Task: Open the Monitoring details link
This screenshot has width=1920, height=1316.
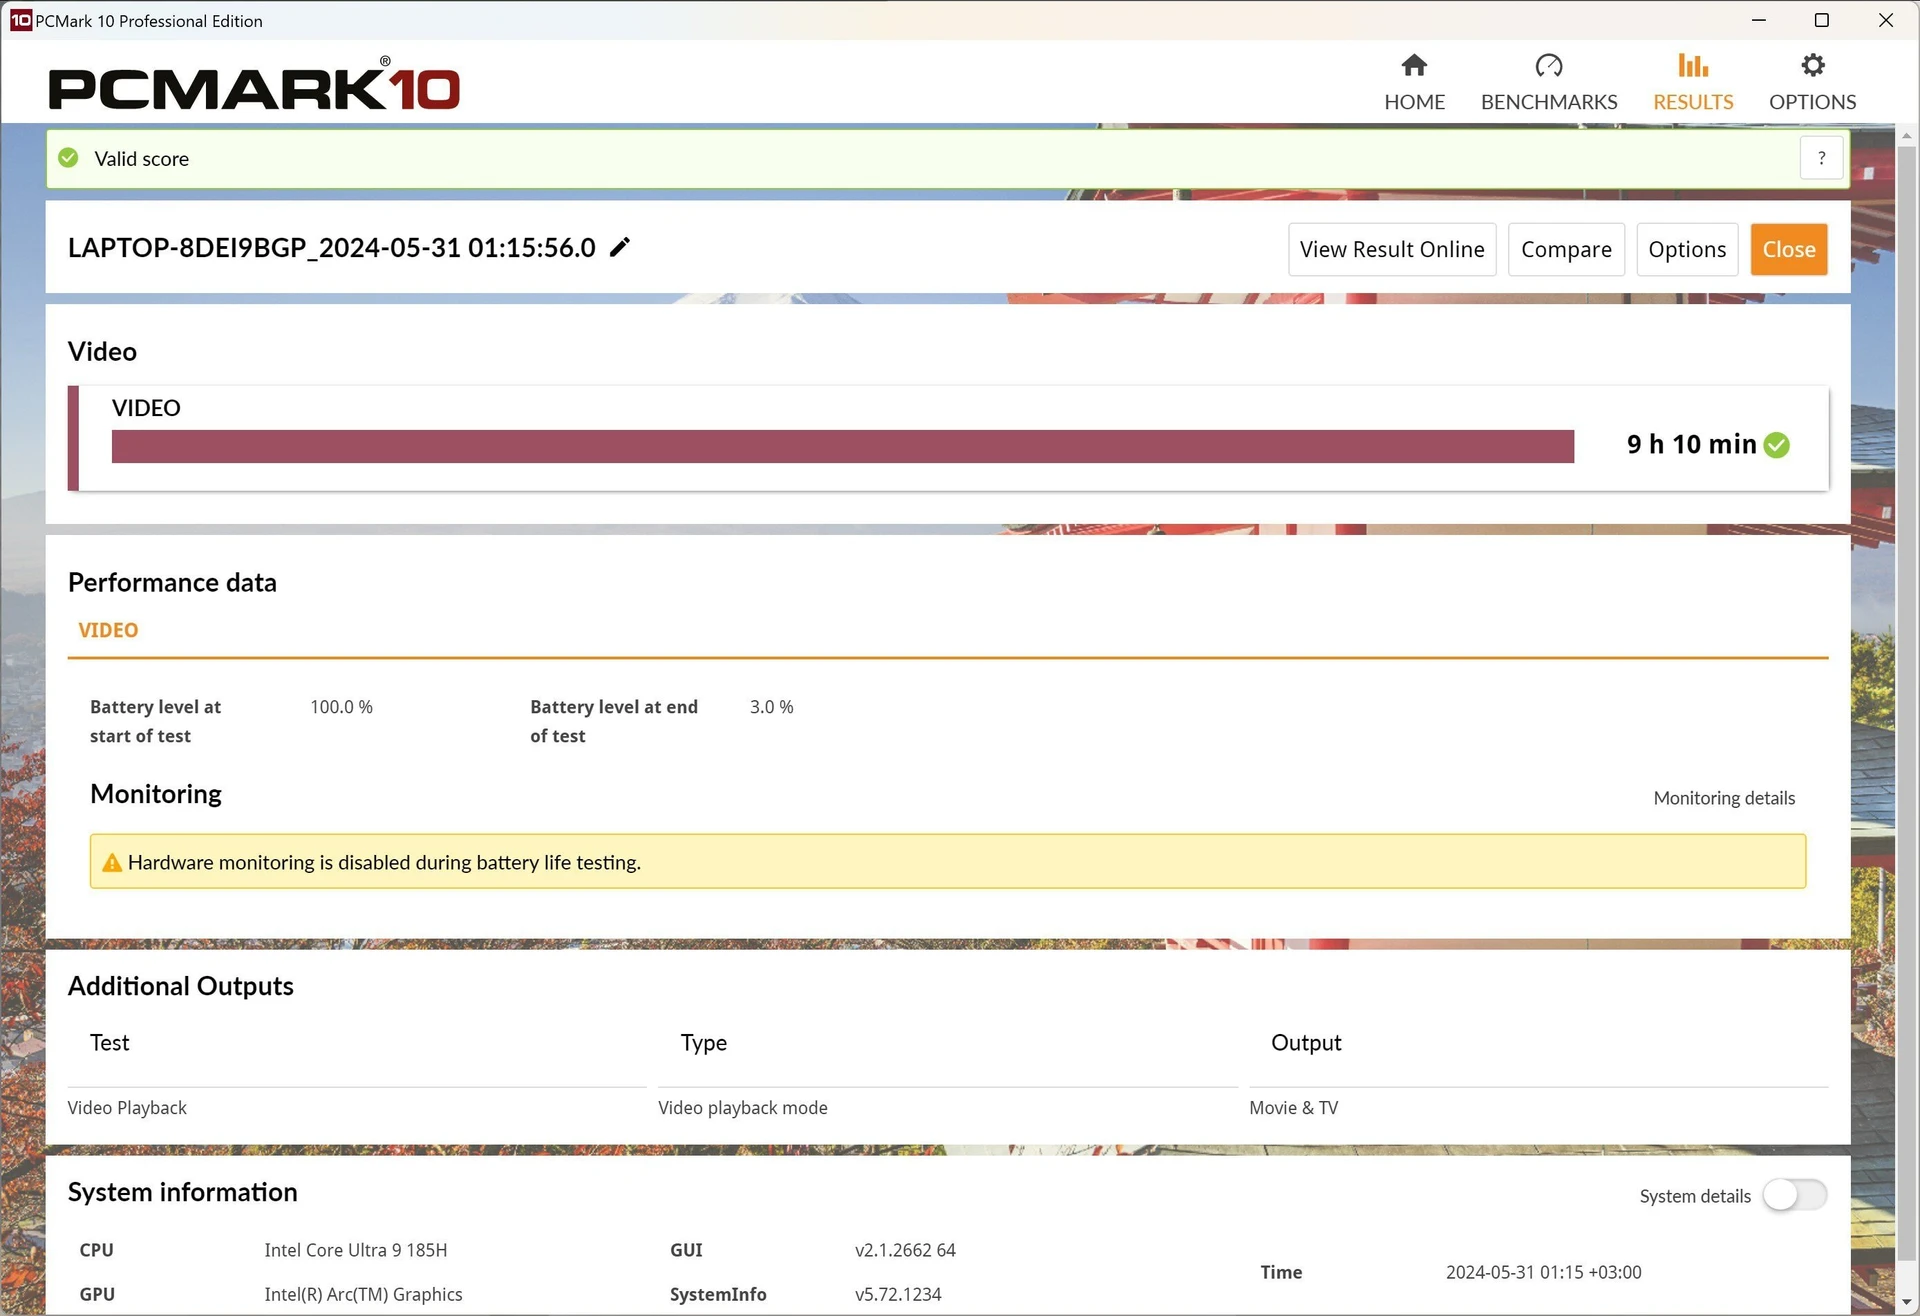Action: (x=1724, y=798)
